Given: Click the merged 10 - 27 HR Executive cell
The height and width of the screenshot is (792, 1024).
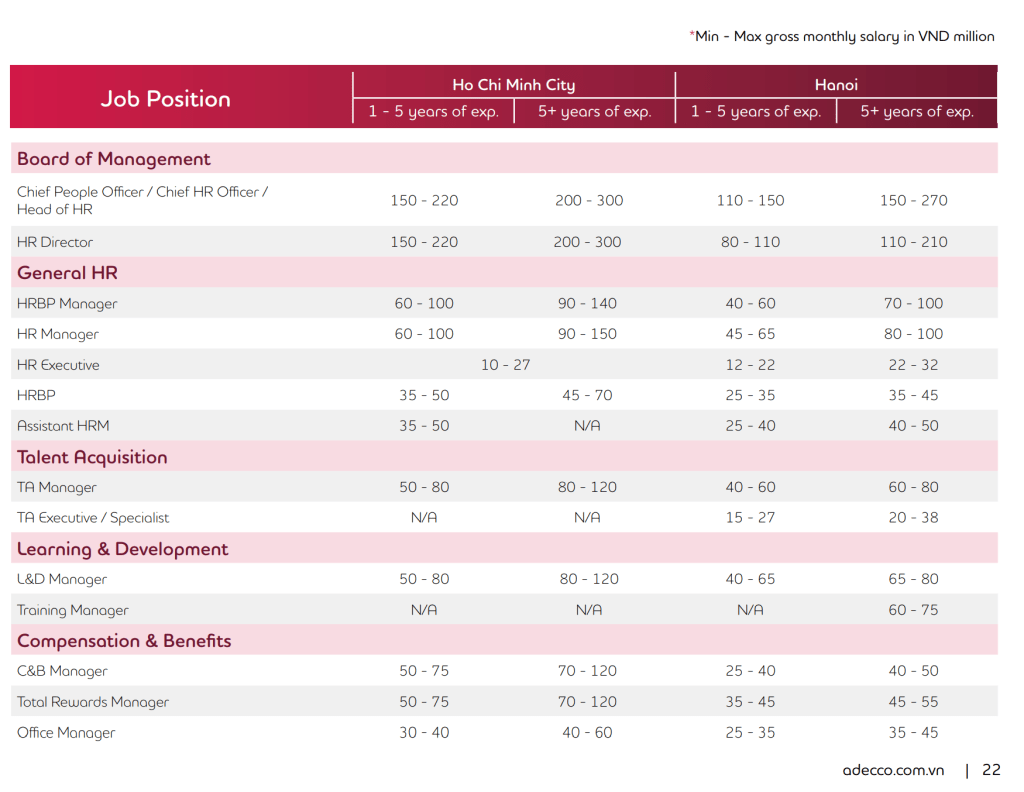Looking at the screenshot, I should click(505, 365).
